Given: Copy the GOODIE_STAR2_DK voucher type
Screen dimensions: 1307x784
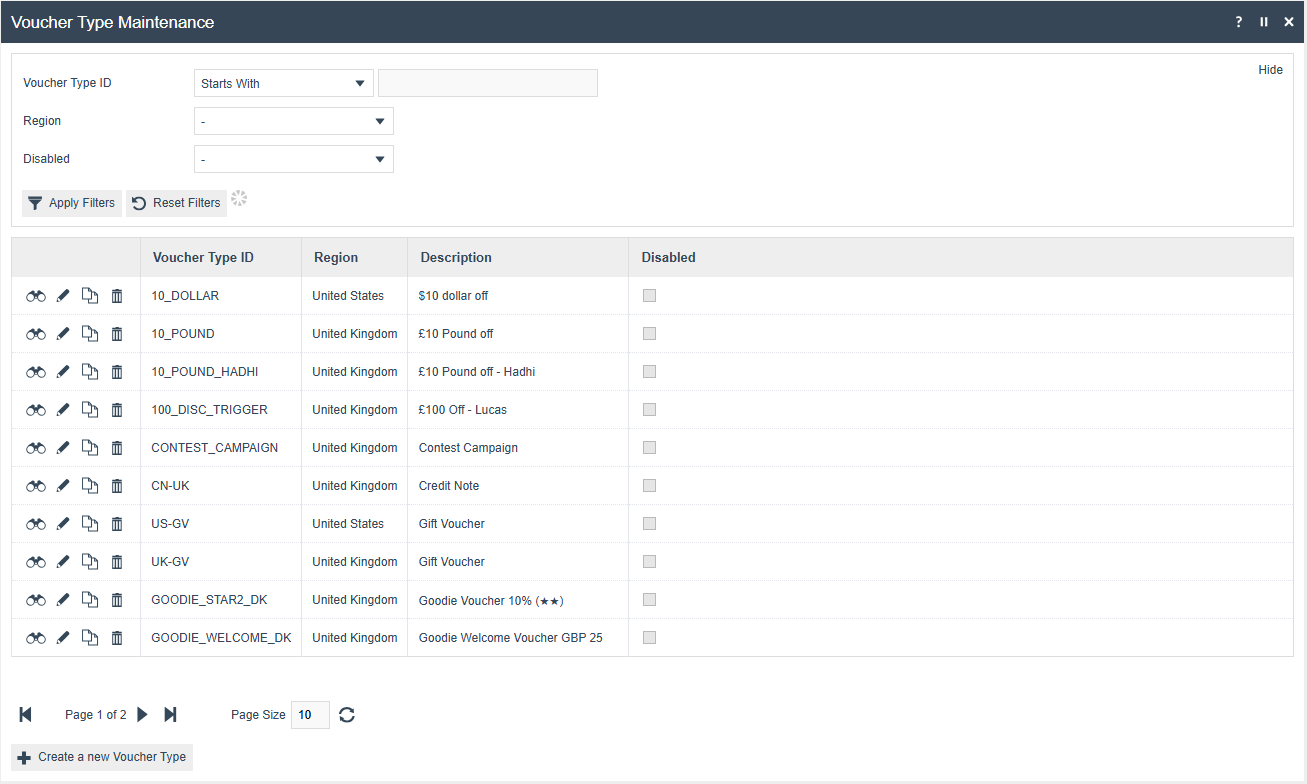Looking at the screenshot, I should point(90,600).
